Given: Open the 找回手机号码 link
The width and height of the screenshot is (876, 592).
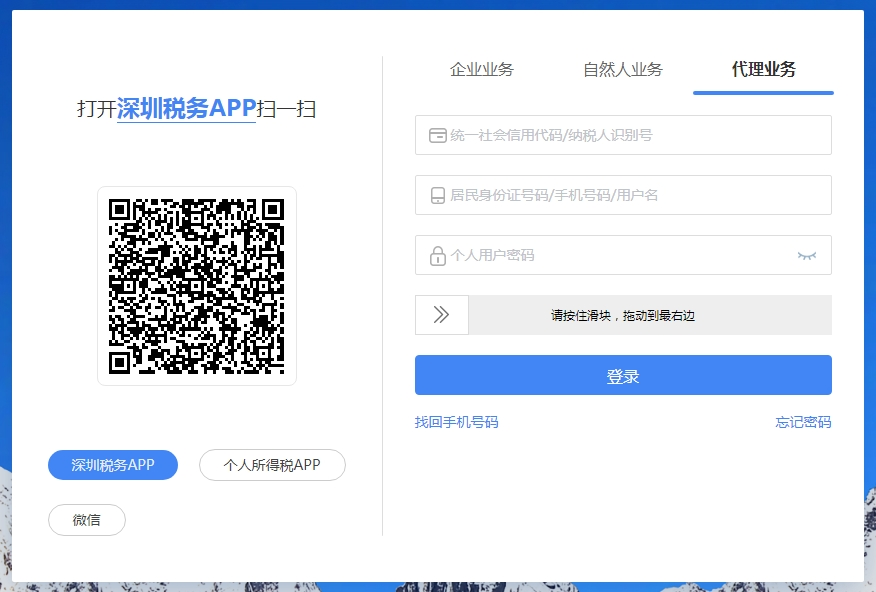Looking at the screenshot, I should click(x=456, y=422).
